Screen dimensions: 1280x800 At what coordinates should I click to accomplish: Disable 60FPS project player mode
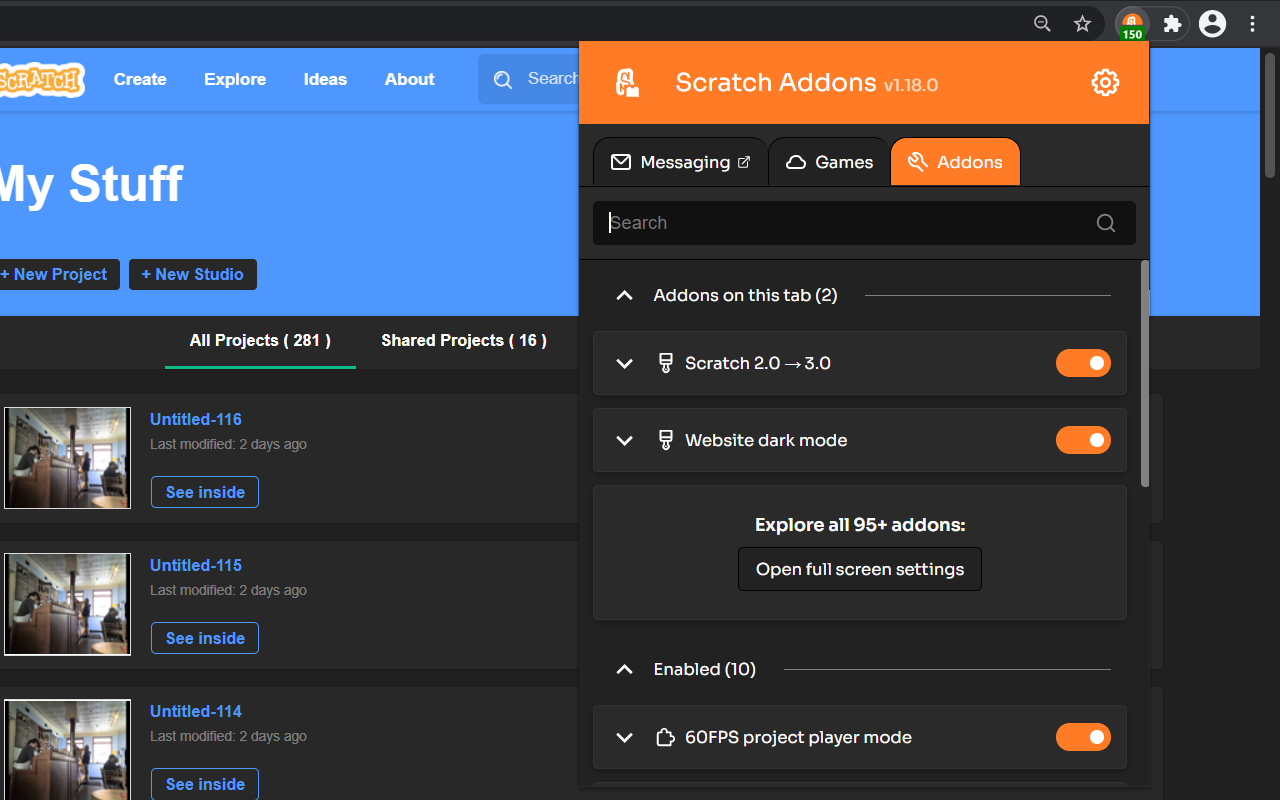[x=1083, y=737]
